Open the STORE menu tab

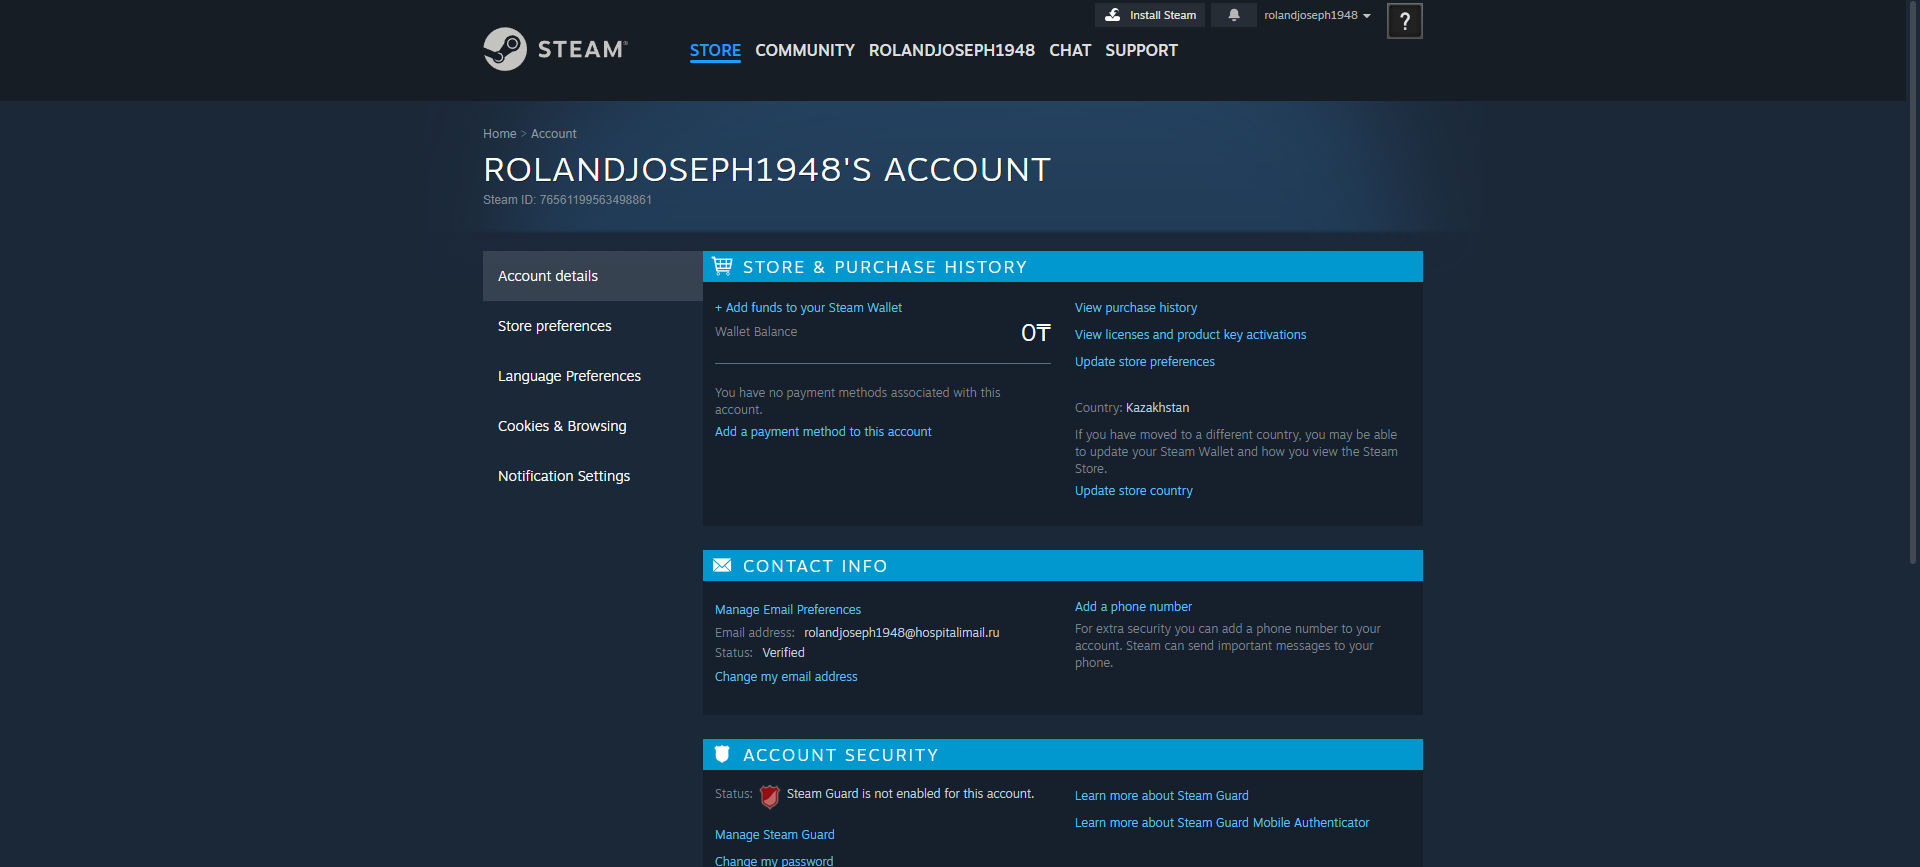point(715,50)
